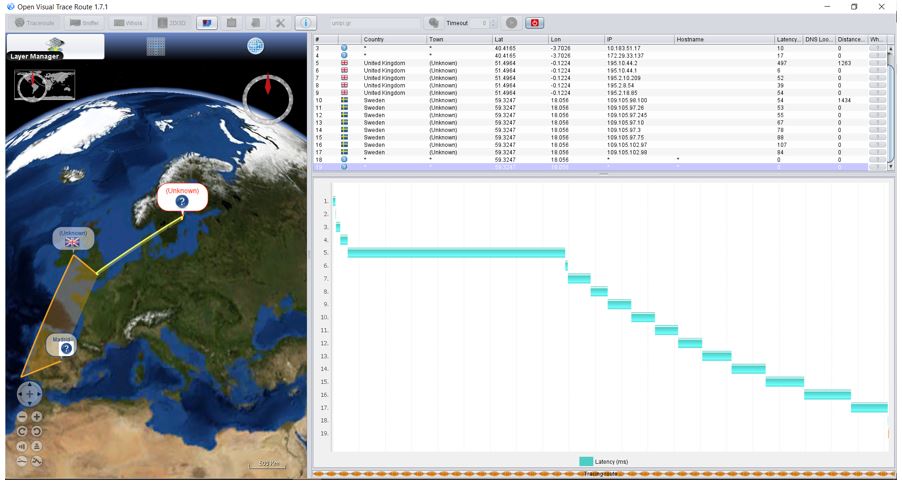
Task: Select the row with IP 10.183.51.17
Action: pos(591,48)
